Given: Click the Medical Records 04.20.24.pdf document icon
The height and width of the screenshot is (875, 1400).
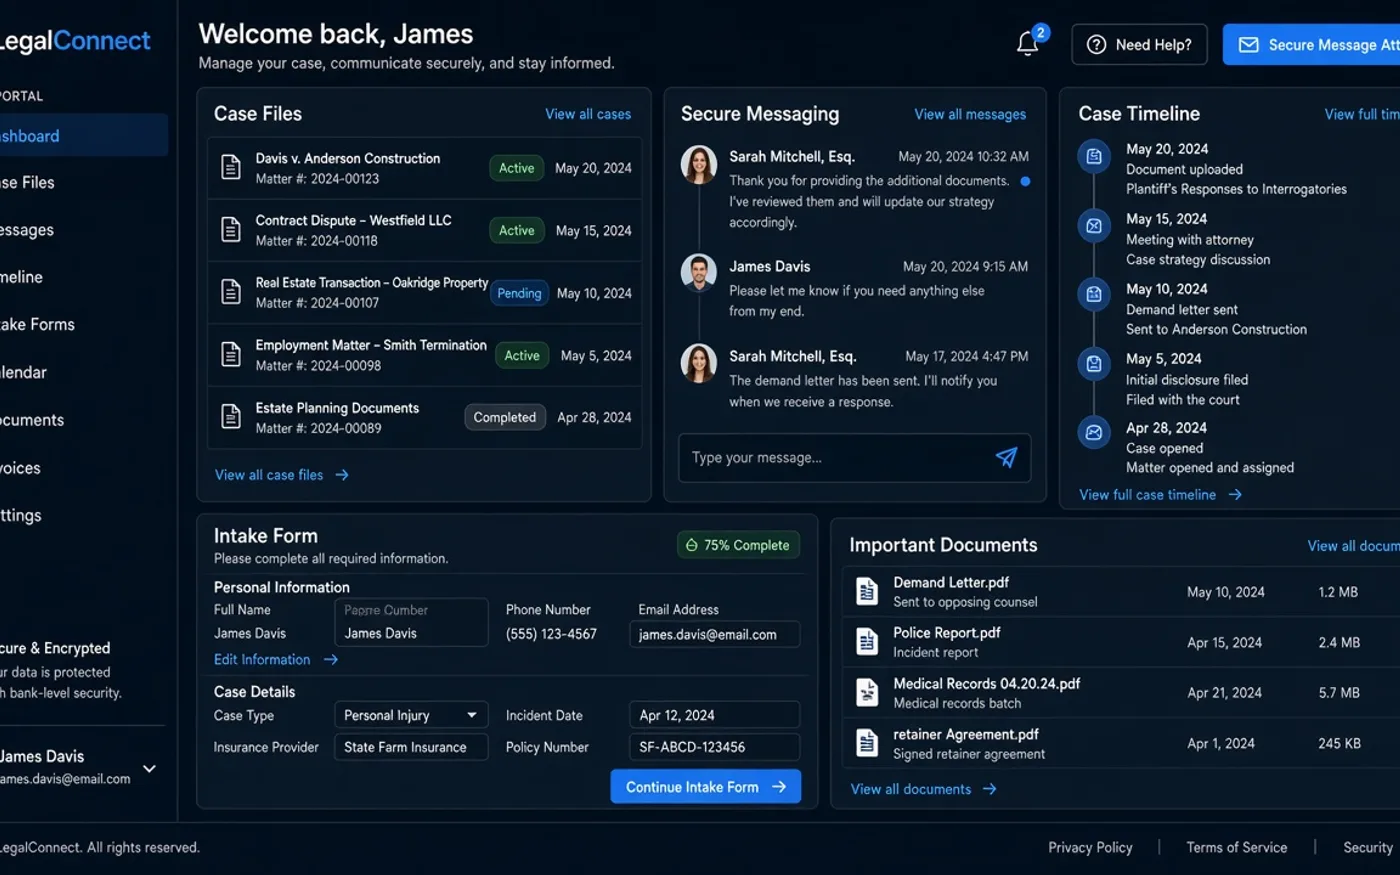Looking at the screenshot, I should tap(867, 692).
